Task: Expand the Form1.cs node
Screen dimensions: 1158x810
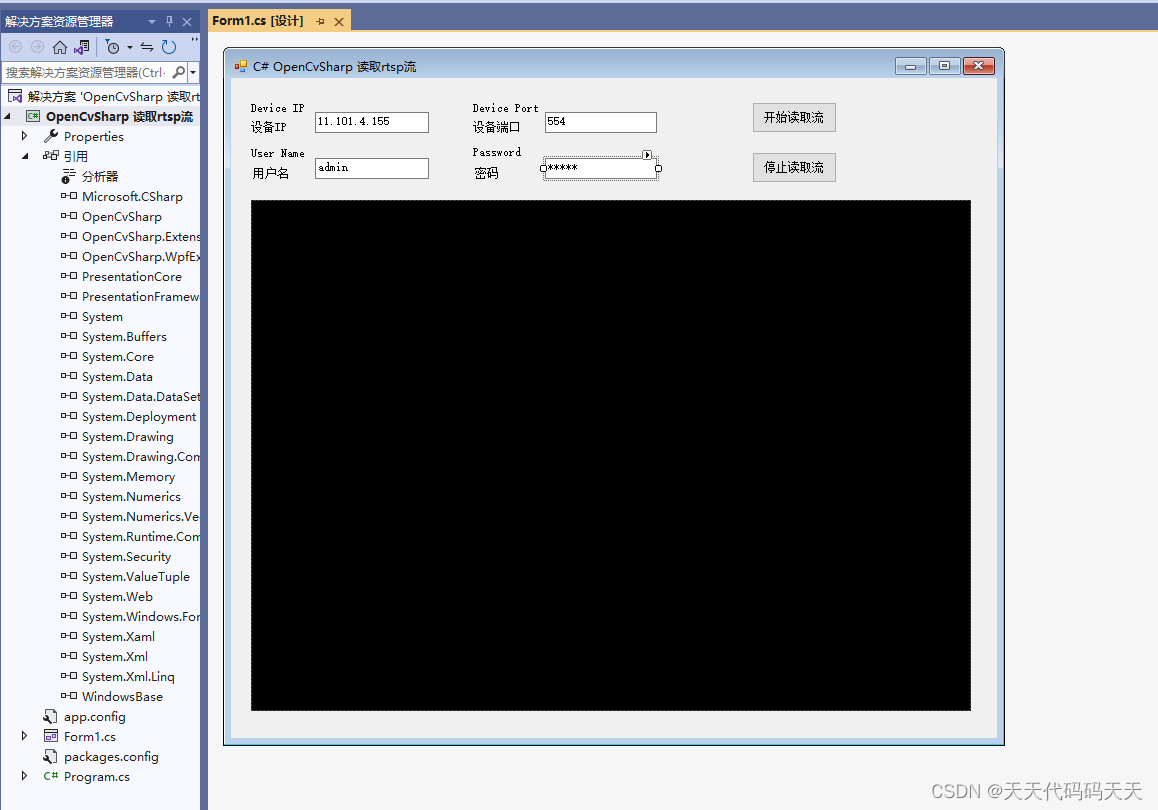Action: (24, 736)
